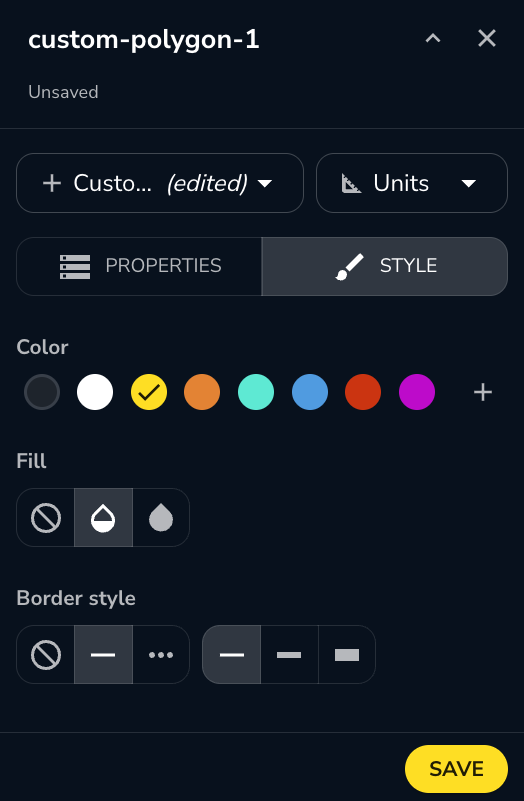Select the turquoise color swatch
The width and height of the screenshot is (524, 801).
(x=256, y=392)
